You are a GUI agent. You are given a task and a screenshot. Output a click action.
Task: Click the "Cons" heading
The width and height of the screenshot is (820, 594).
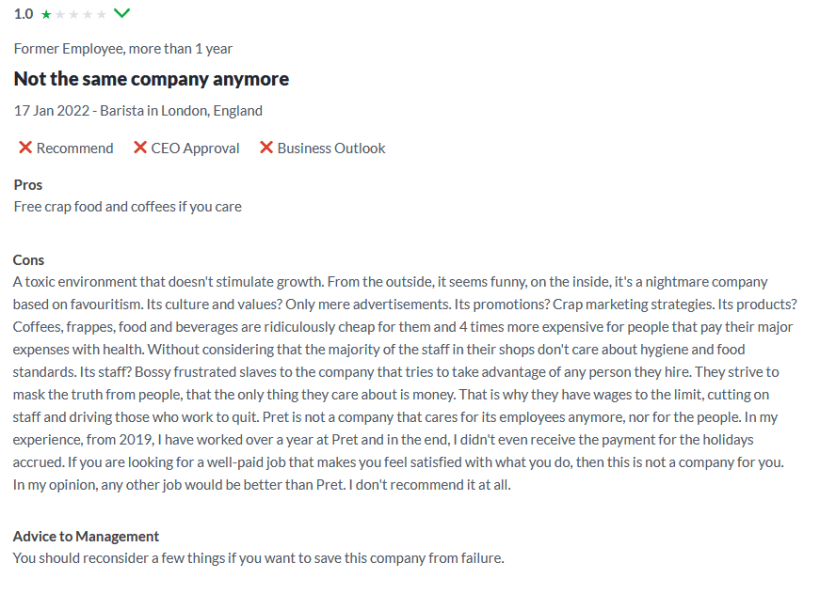[29, 260]
